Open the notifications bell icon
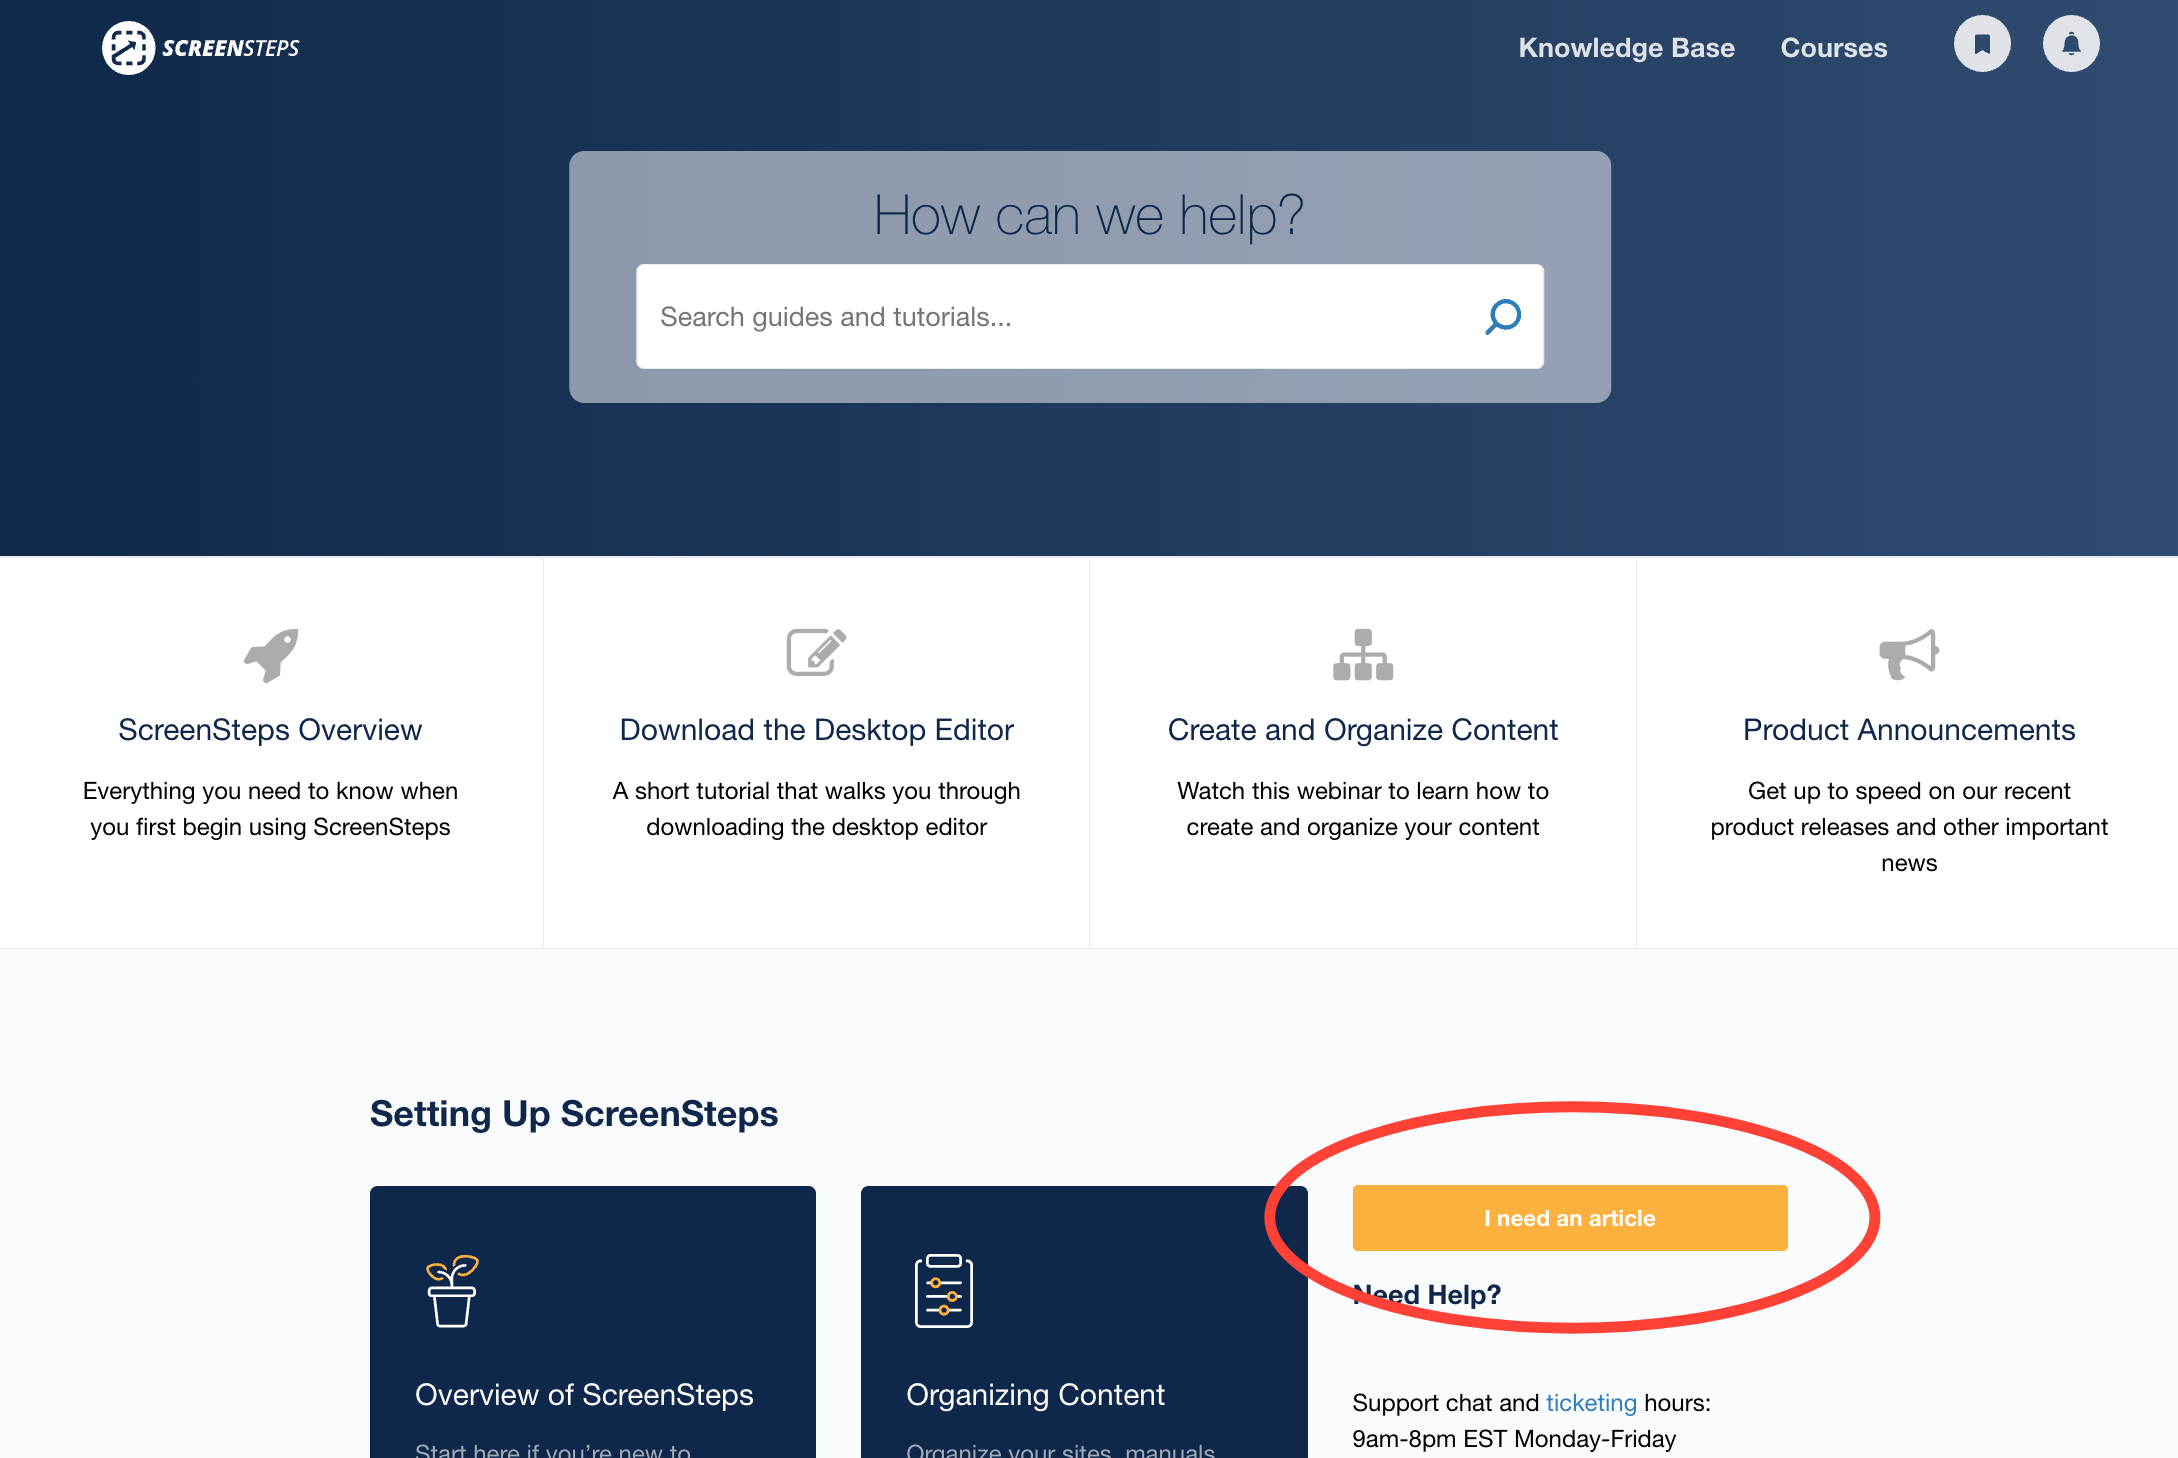The width and height of the screenshot is (2178, 1458). pyautogui.click(x=2070, y=44)
